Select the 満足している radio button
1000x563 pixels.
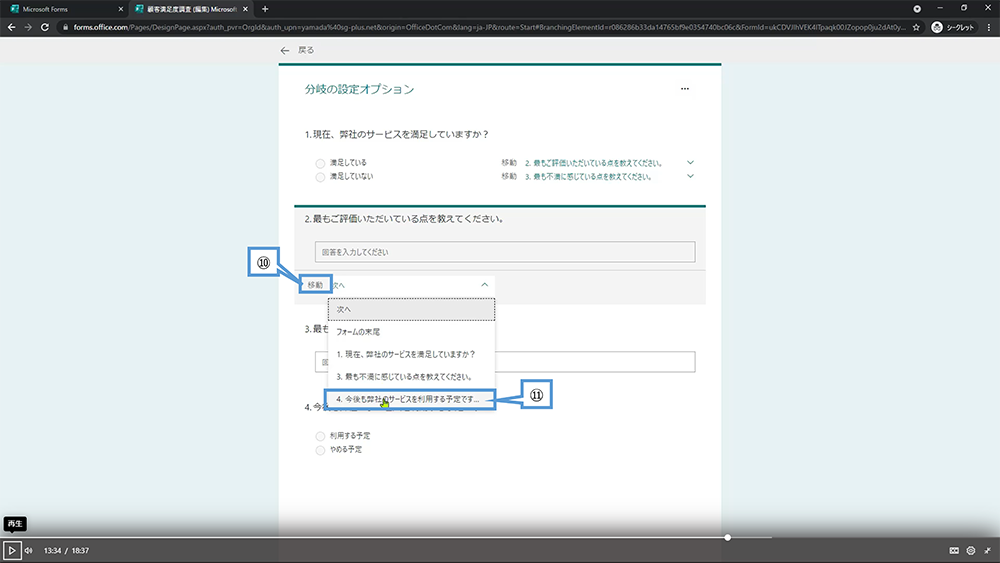tap(320, 163)
